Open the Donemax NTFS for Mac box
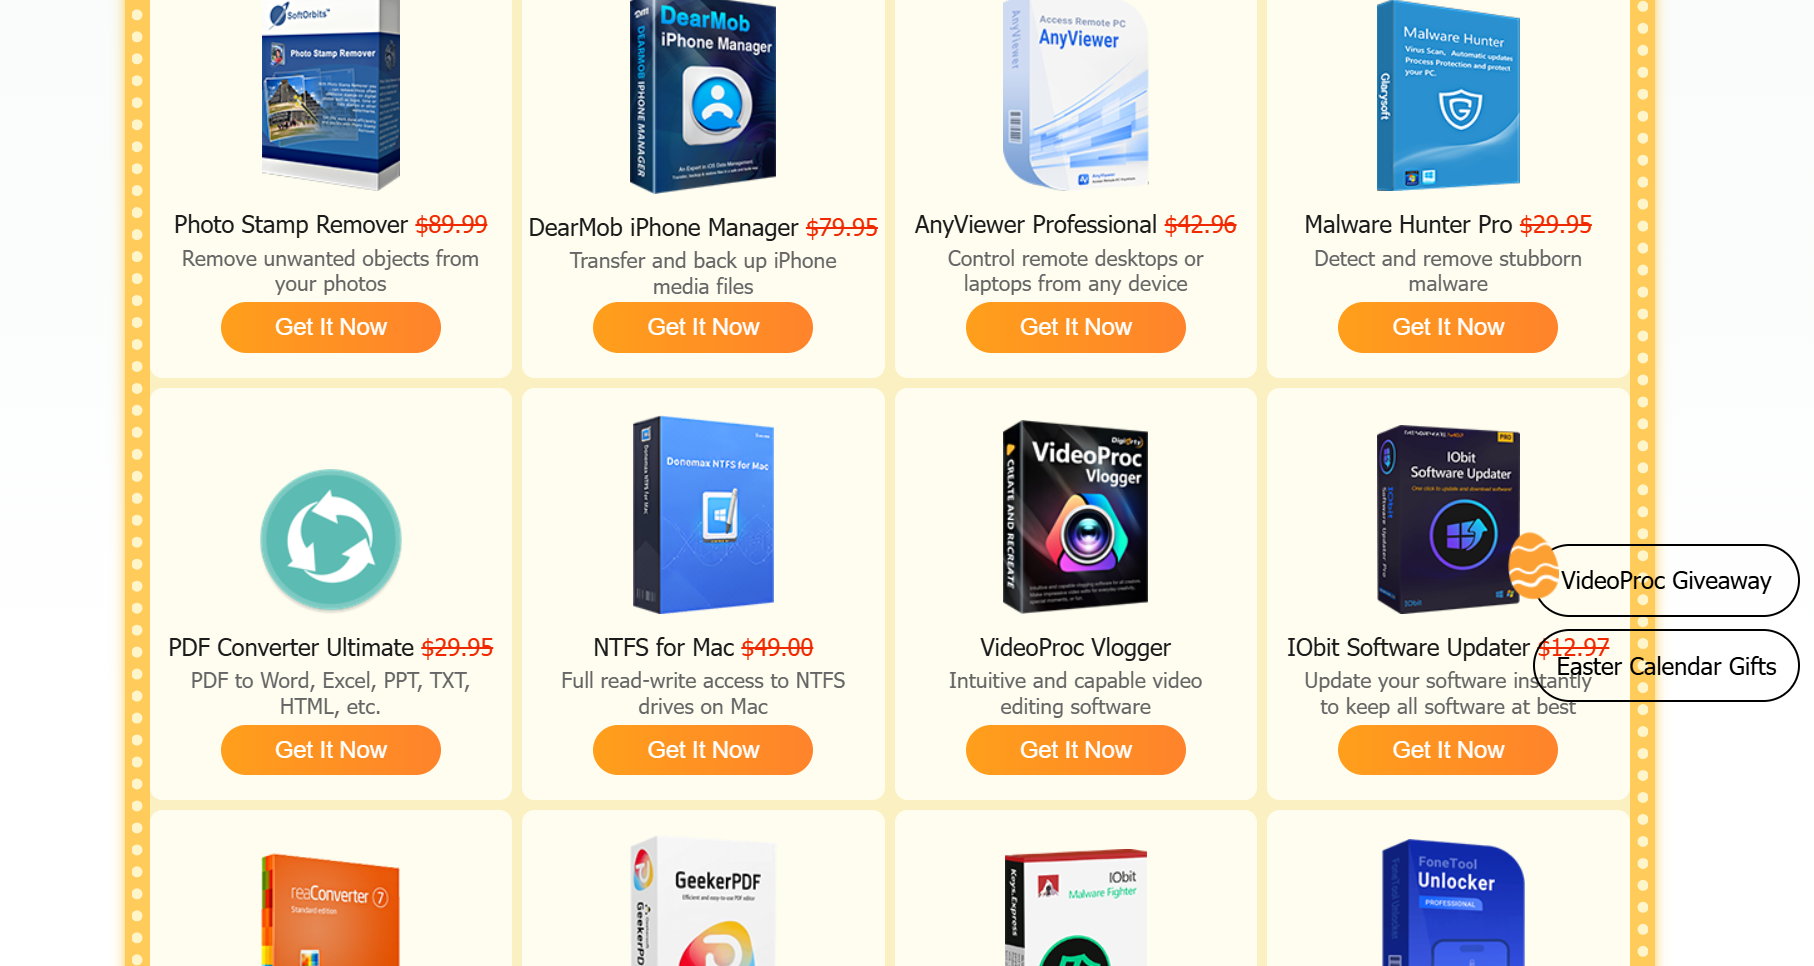This screenshot has height=966, width=1814. [703, 515]
